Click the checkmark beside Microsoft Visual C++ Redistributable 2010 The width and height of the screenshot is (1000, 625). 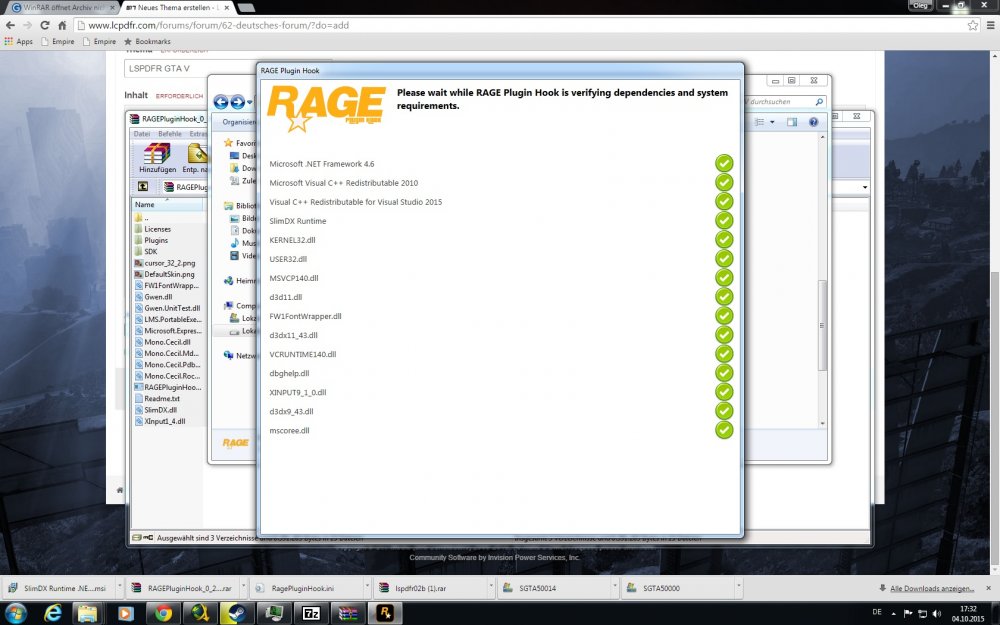724,182
